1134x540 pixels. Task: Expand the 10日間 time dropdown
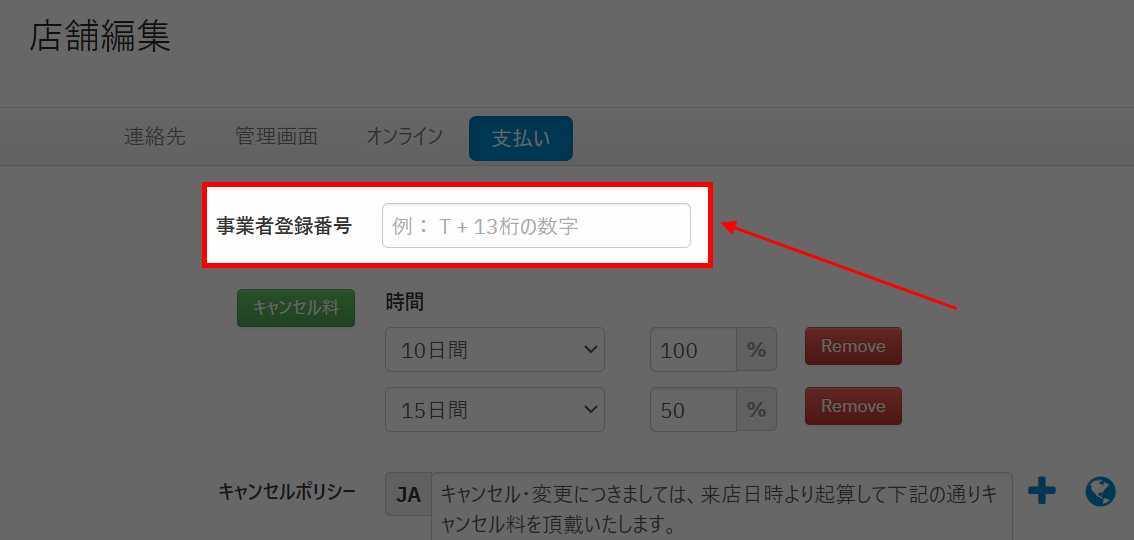494,350
